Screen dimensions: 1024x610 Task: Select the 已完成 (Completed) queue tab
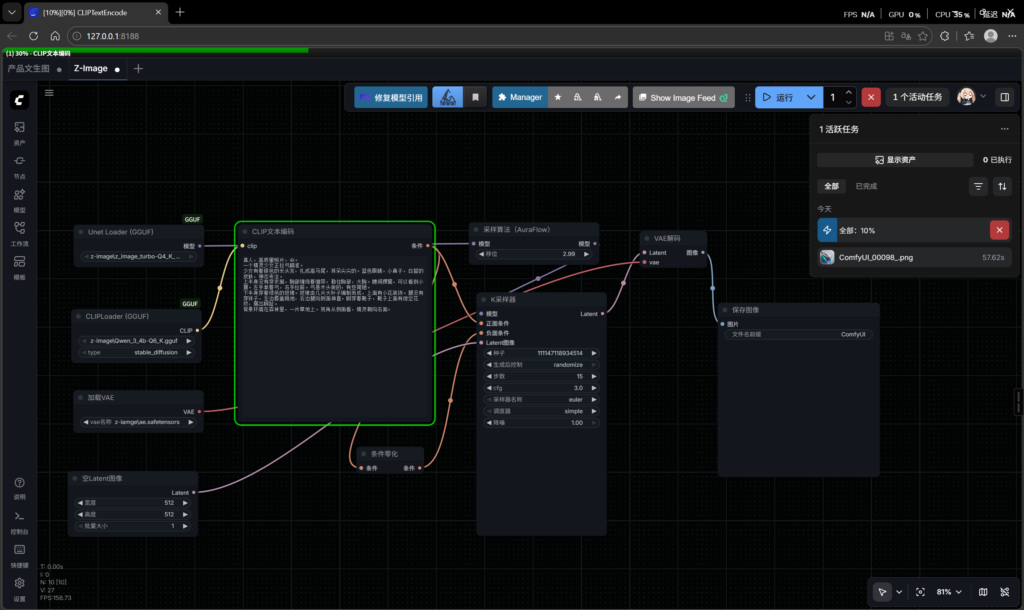[866, 186]
